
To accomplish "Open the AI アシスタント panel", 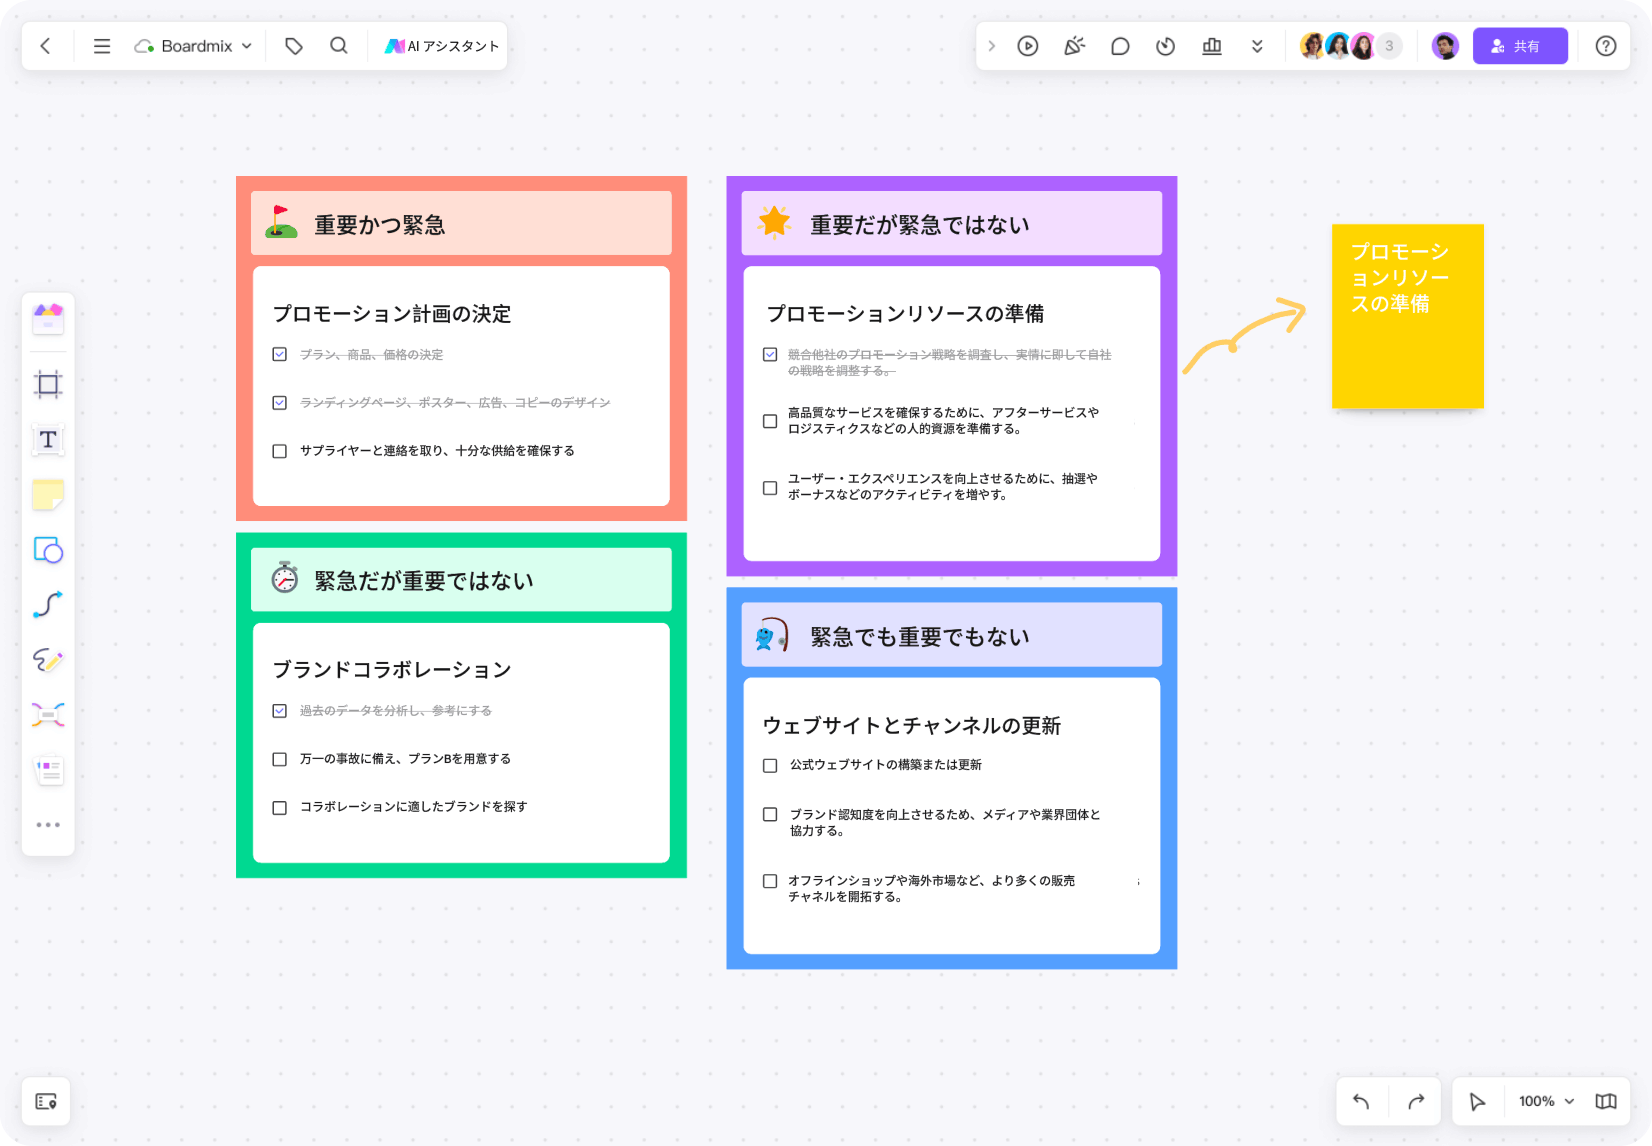I will [x=441, y=46].
